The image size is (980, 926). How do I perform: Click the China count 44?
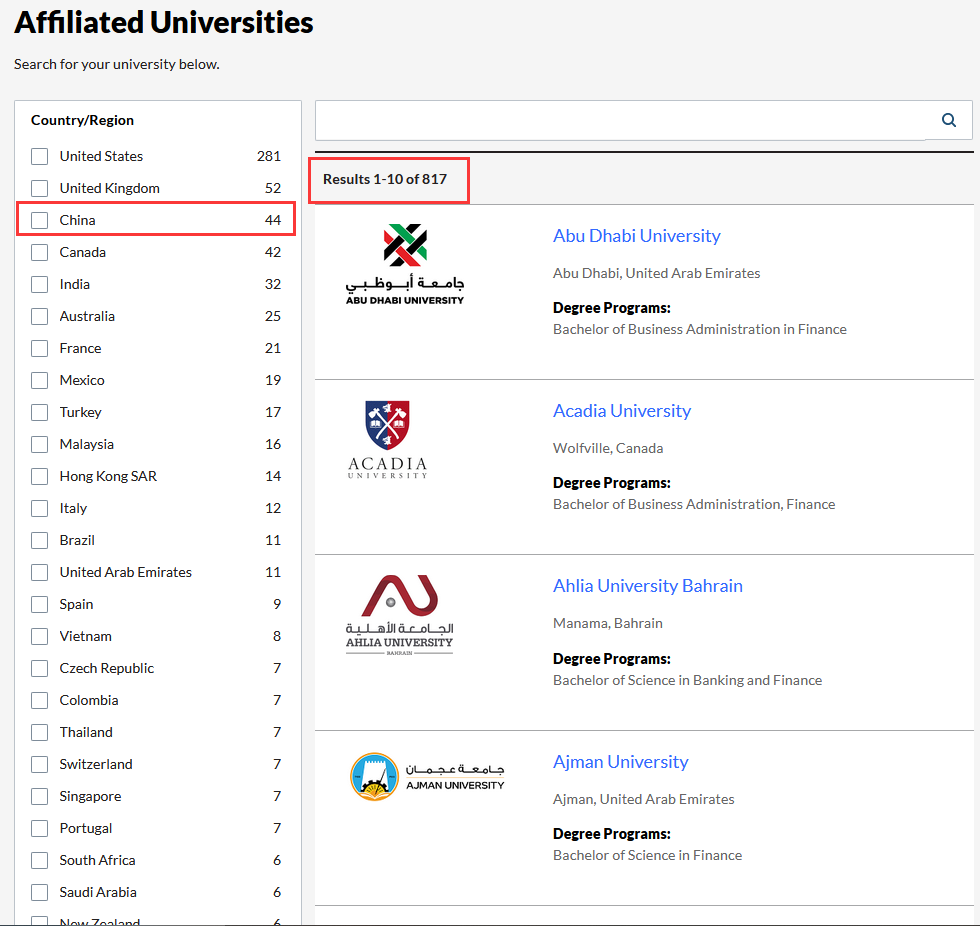(272, 220)
